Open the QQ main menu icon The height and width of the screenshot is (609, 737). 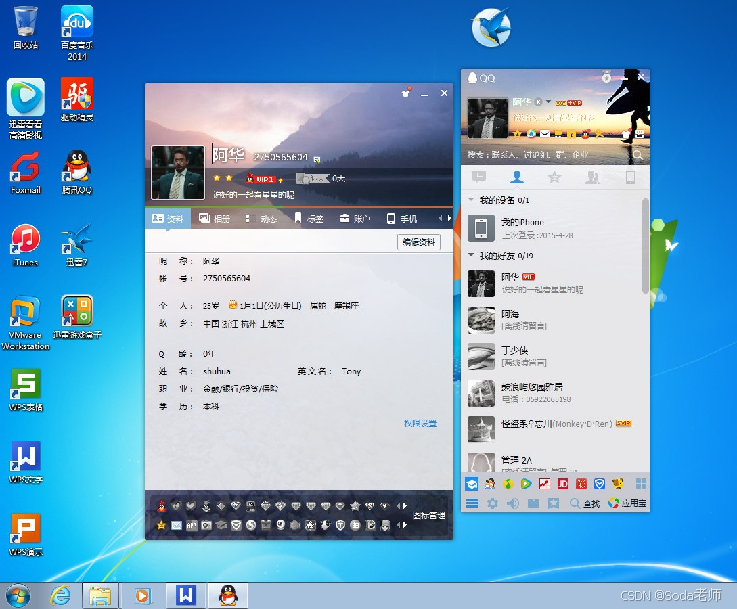pyautogui.click(x=471, y=503)
